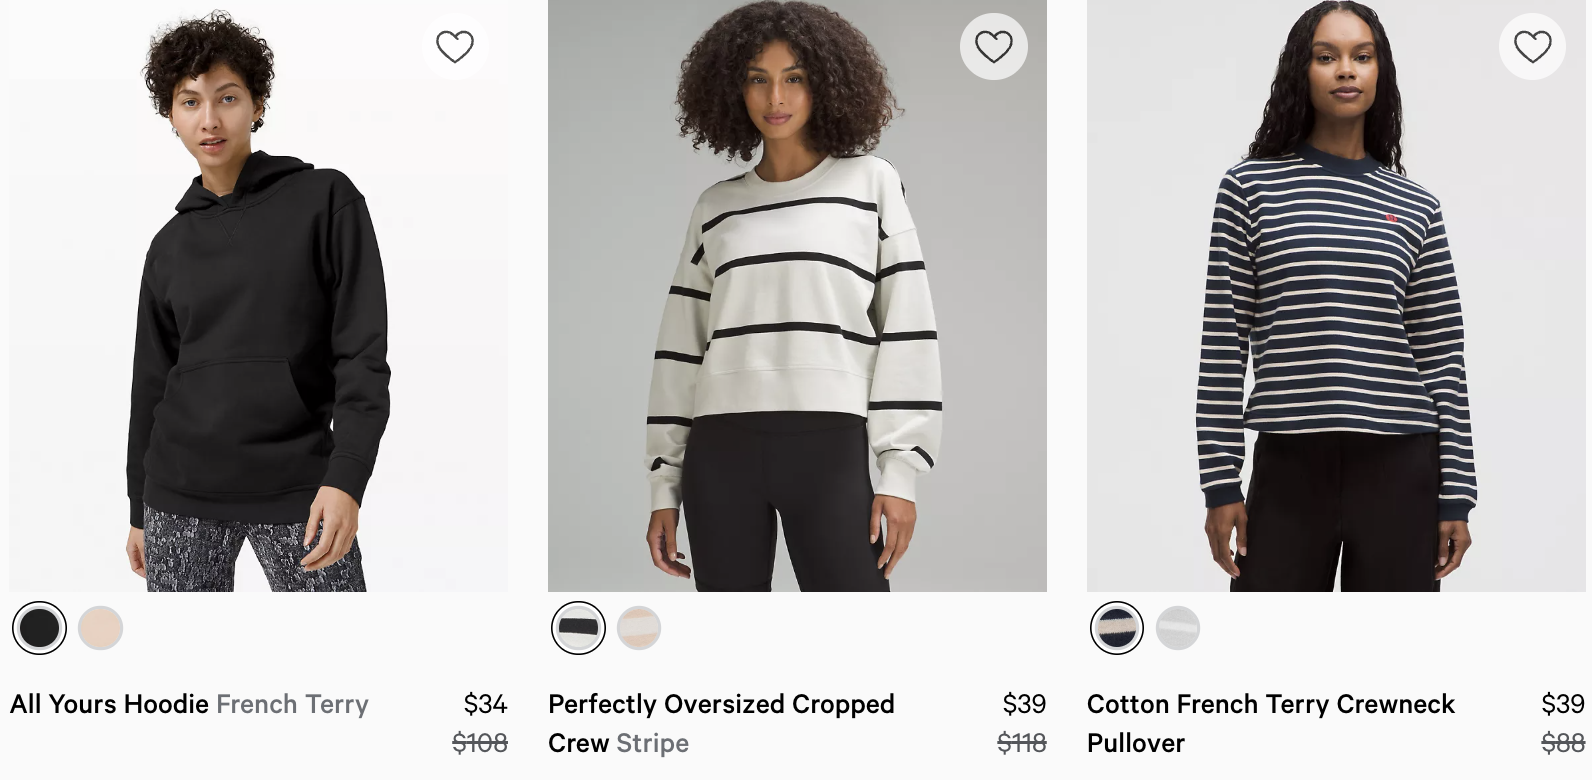Choose the navy stripe swatch on the Pullover
This screenshot has width=1592, height=780.
click(1117, 628)
